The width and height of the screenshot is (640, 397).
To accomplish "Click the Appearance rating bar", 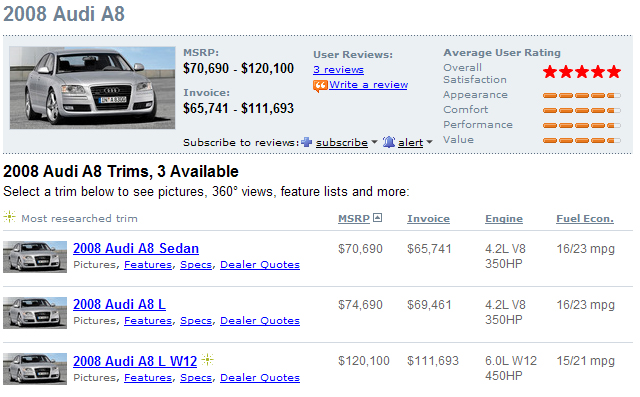I will pyautogui.click(x=582, y=95).
